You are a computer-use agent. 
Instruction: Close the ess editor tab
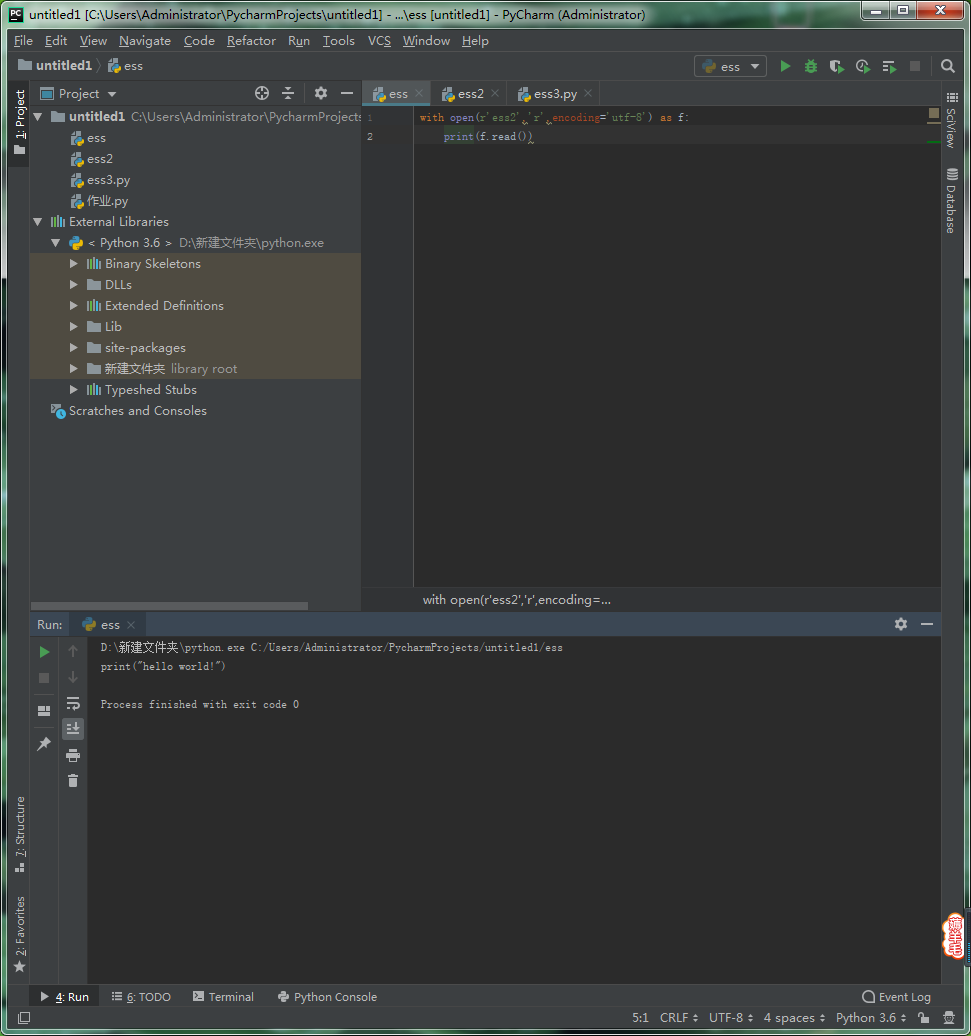point(419,94)
